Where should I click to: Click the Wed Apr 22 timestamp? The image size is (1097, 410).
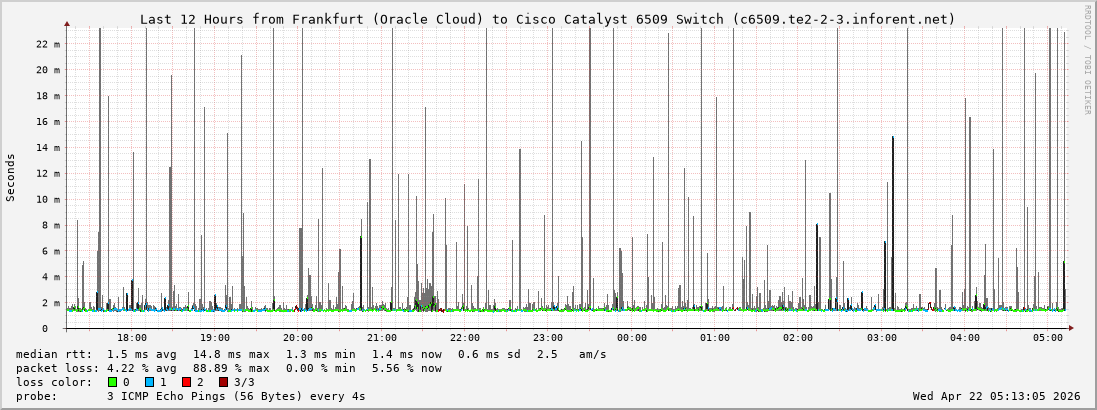(996, 396)
